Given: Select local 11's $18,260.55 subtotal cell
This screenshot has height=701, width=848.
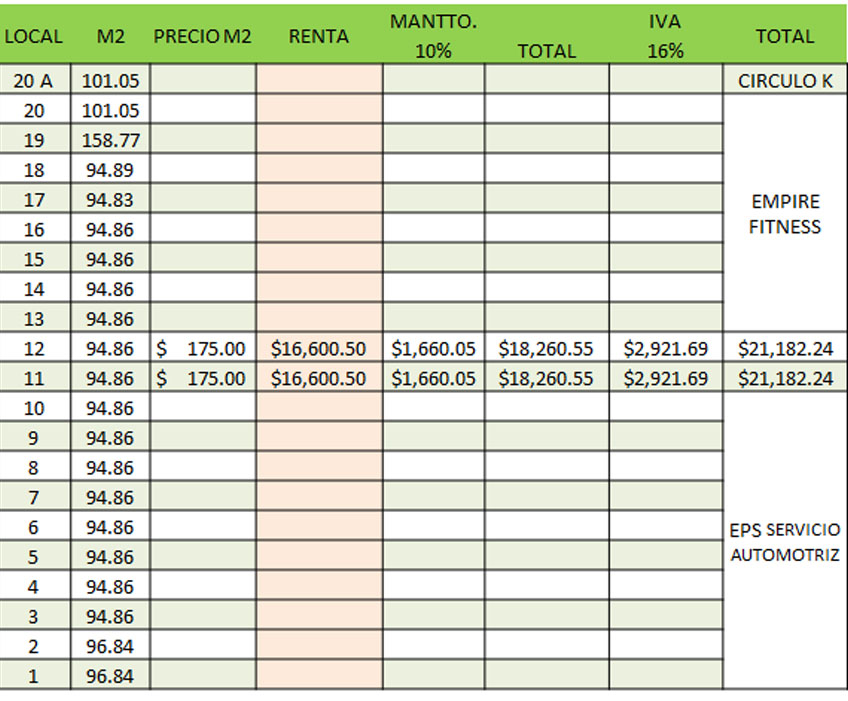Looking at the screenshot, I should click(x=546, y=378).
